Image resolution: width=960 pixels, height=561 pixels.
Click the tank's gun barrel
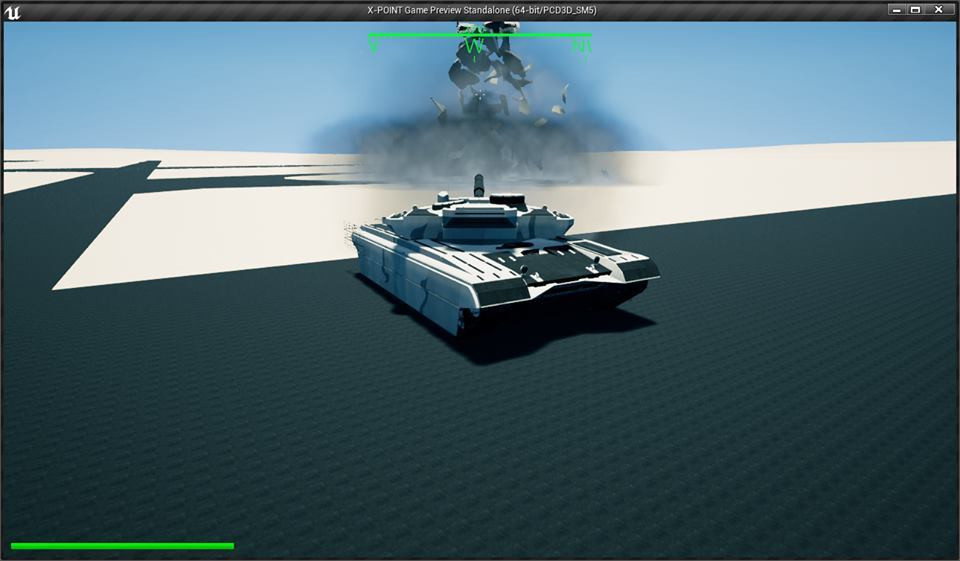coord(479,186)
